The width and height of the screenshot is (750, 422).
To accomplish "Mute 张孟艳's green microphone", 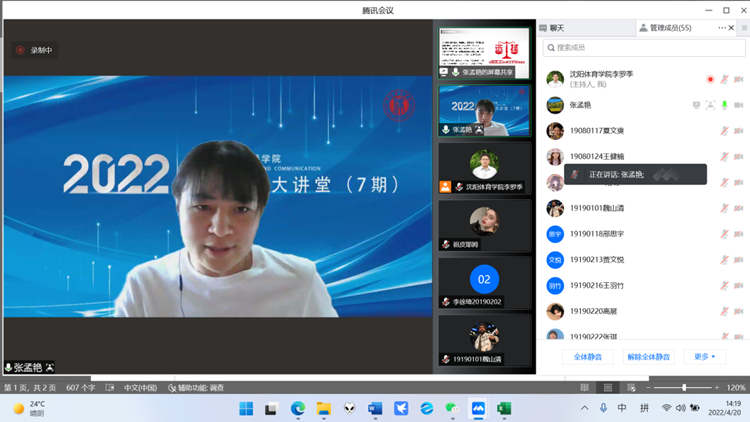I will click(x=725, y=105).
